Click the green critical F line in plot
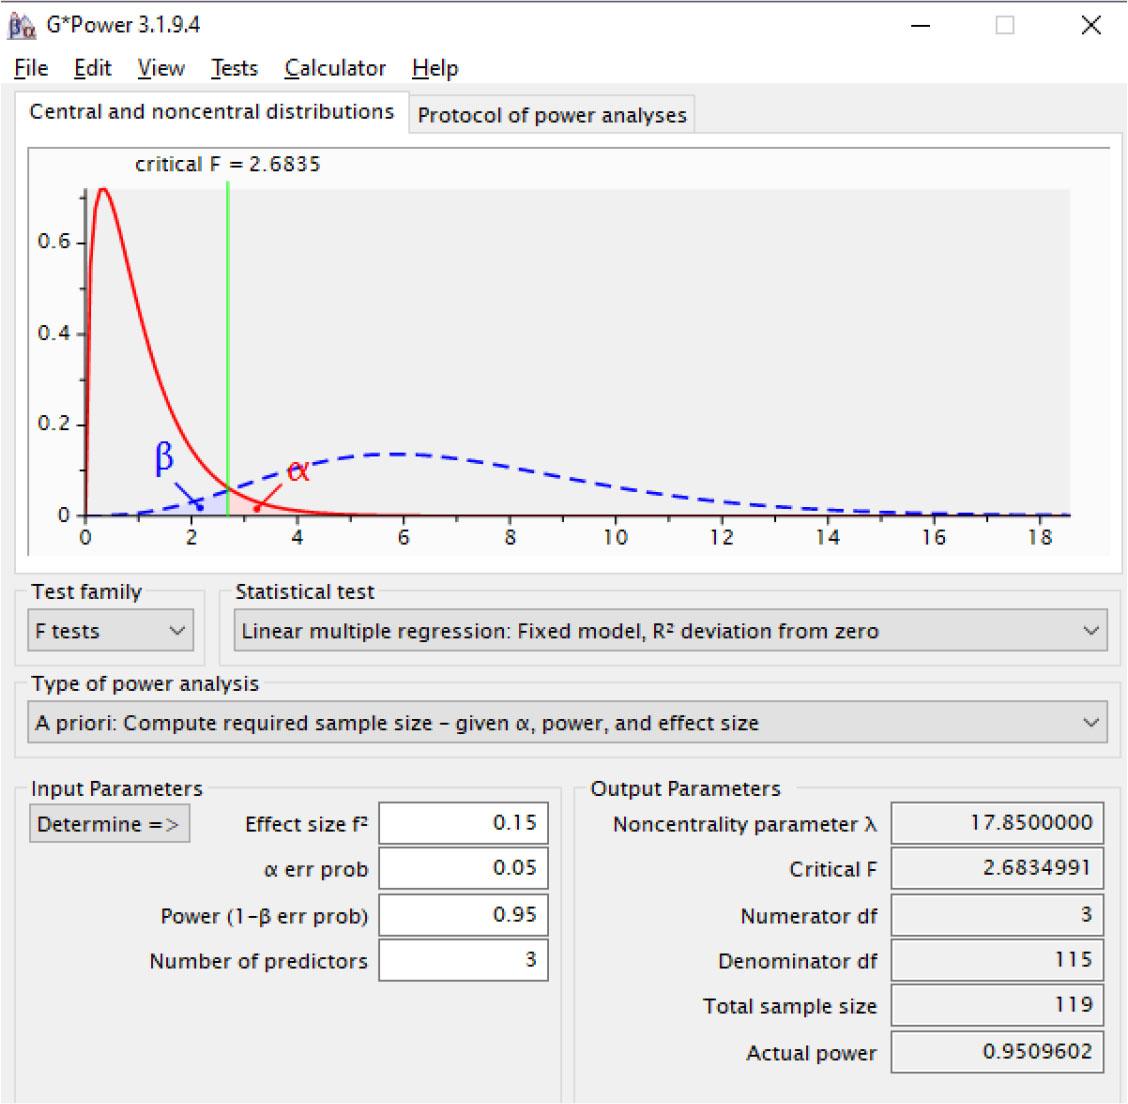The image size is (1128, 1104). coord(228,300)
